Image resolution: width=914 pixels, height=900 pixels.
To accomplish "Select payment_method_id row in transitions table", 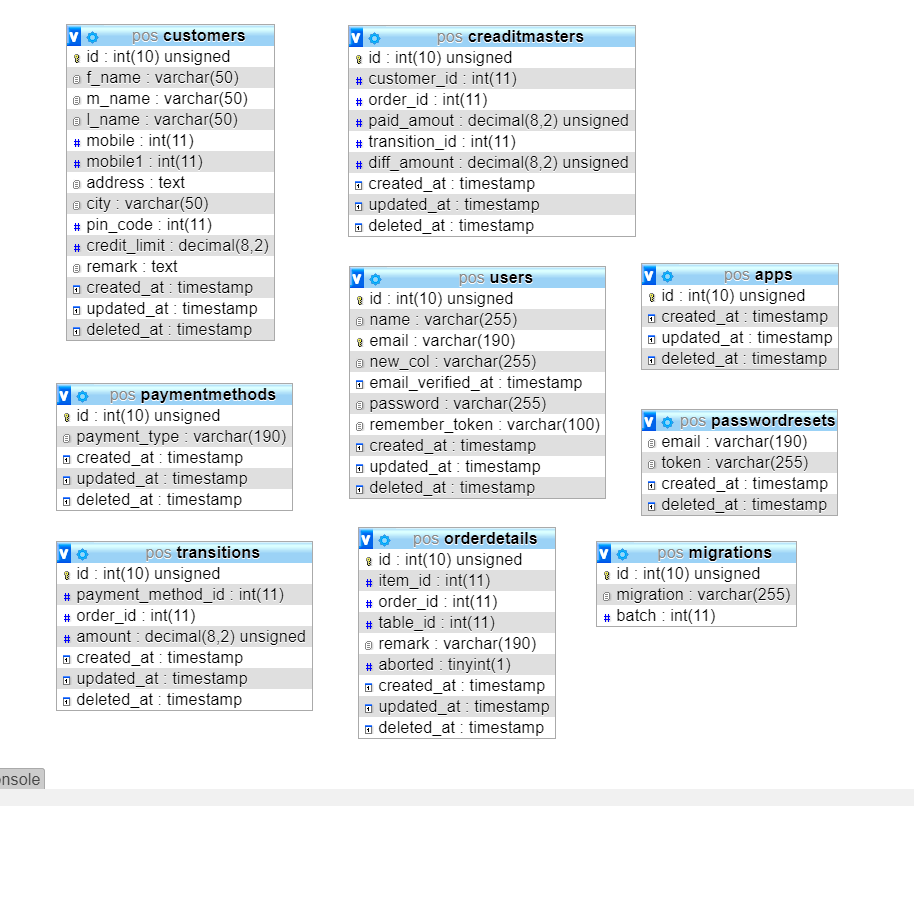I will tap(180, 595).
